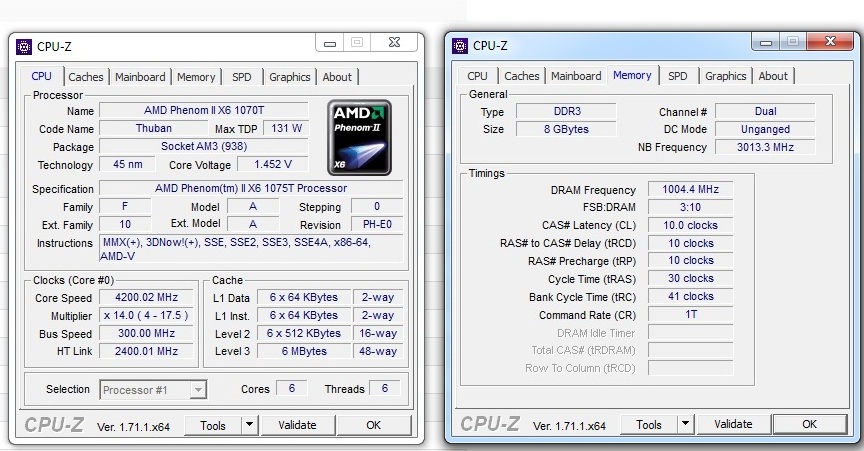Switch to Mainboard tab in right CPU-Z window
864x451 pixels.
click(x=576, y=76)
